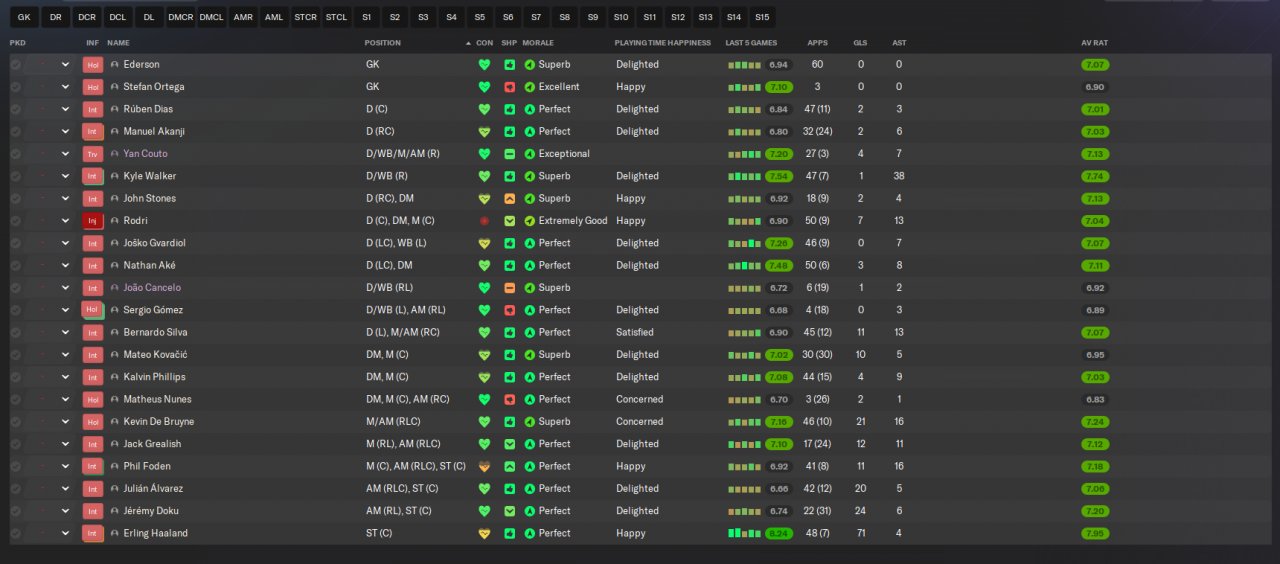Select the GK position filter button
This screenshot has height=564, width=1280.
(24, 17)
